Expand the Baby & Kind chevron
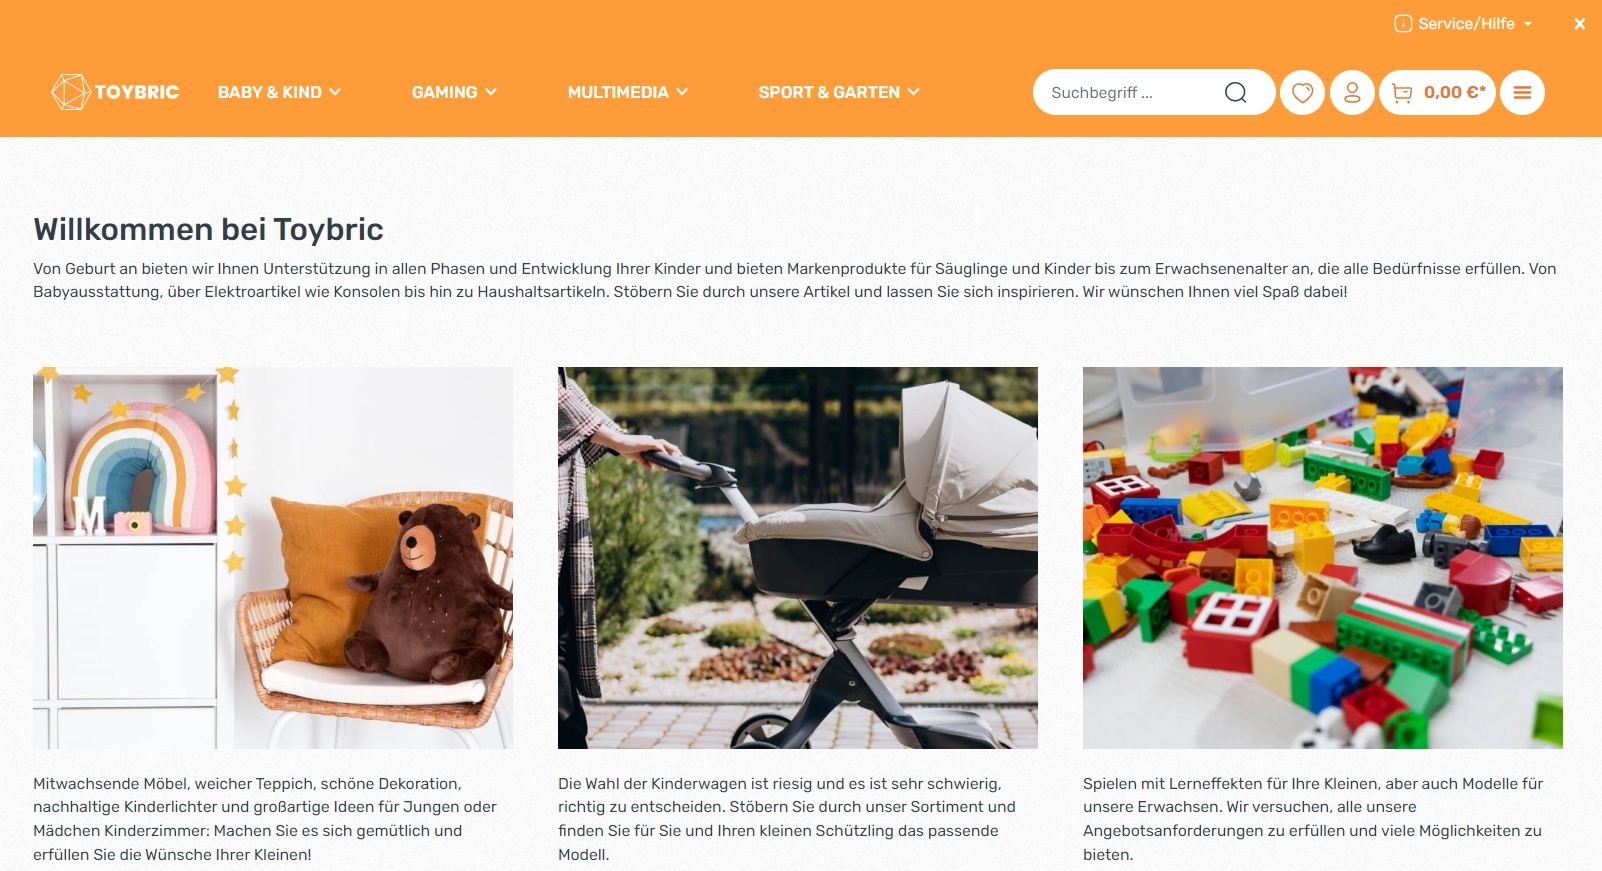The image size is (1602, 871). [x=335, y=92]
